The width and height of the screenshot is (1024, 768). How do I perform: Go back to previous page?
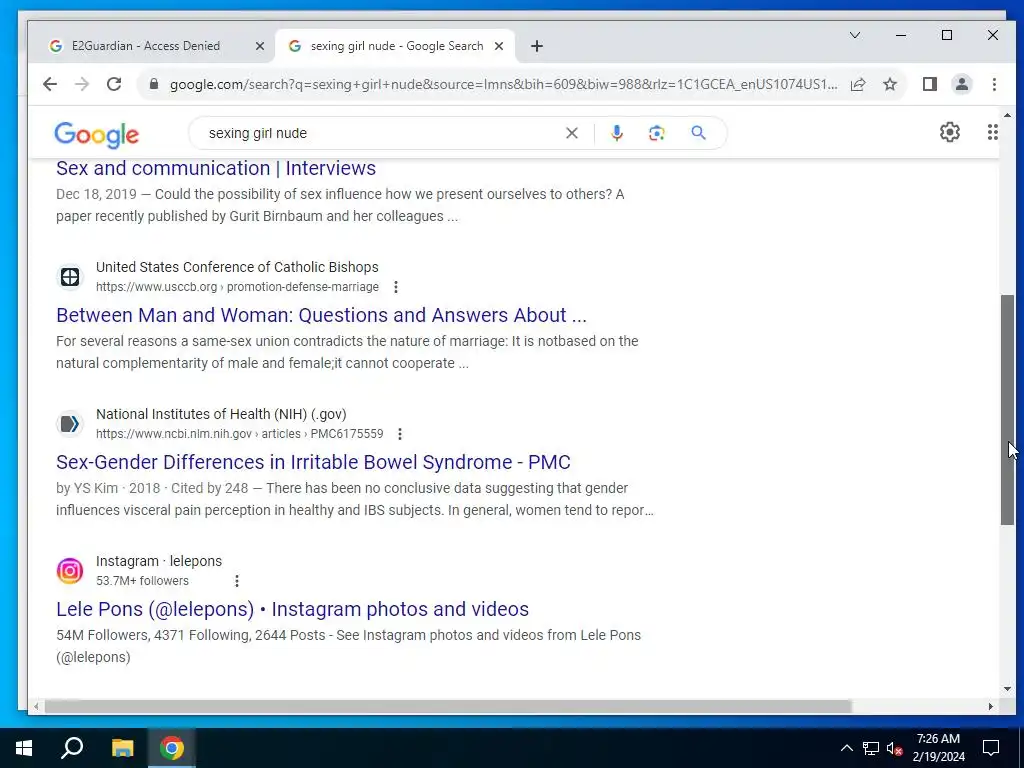(x=50, y=84)
